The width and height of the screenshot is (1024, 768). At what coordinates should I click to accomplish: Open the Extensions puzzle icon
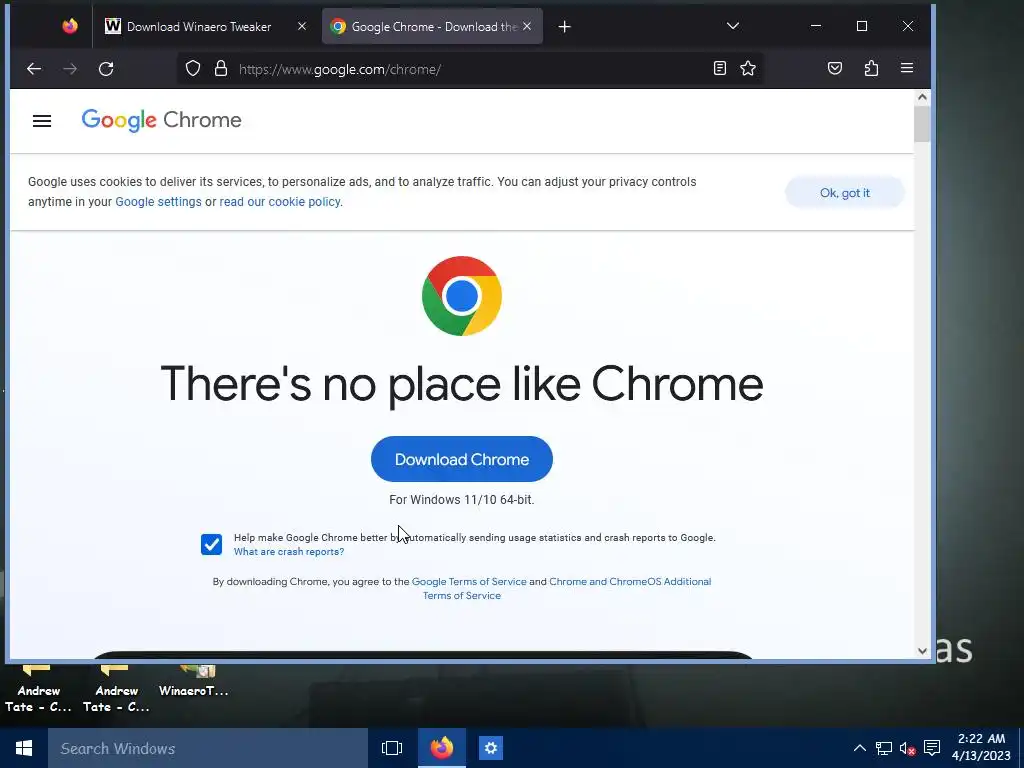871,68
